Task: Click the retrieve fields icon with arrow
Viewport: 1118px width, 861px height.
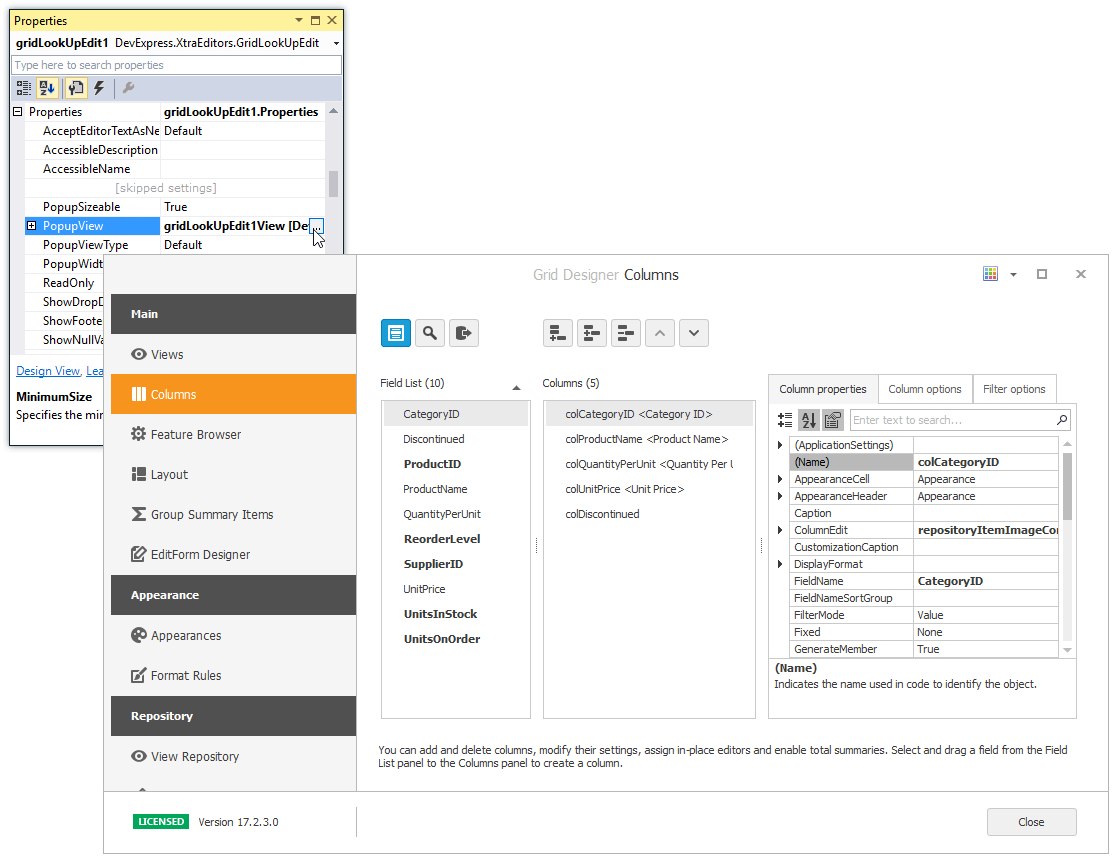Action: 464,333
